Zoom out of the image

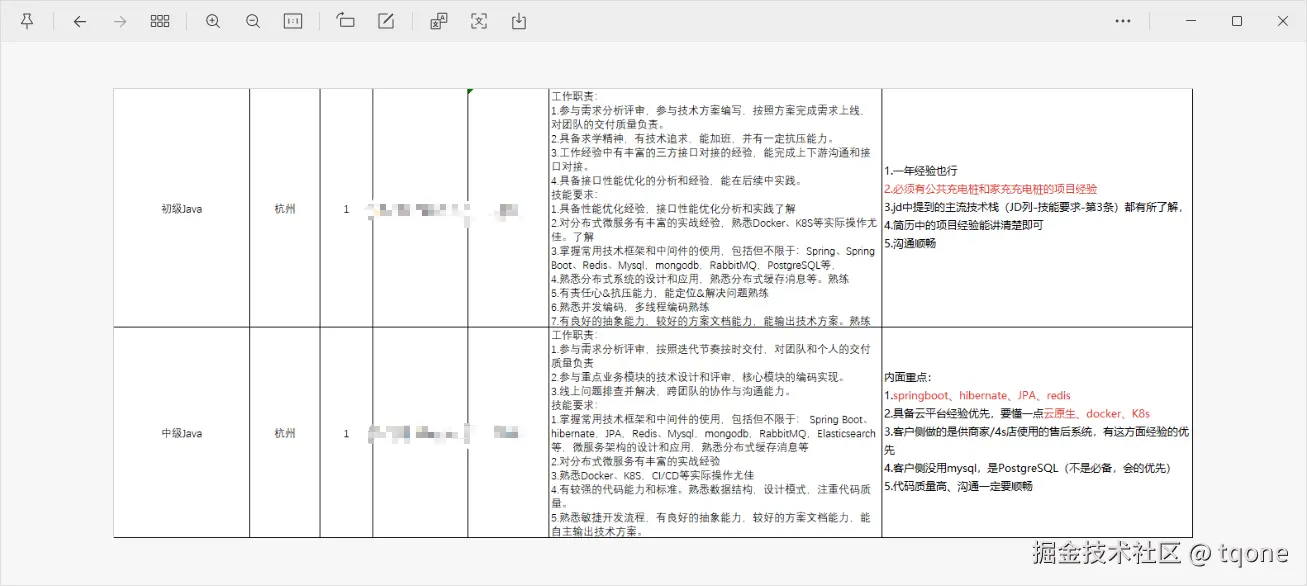tap(252, 20)
